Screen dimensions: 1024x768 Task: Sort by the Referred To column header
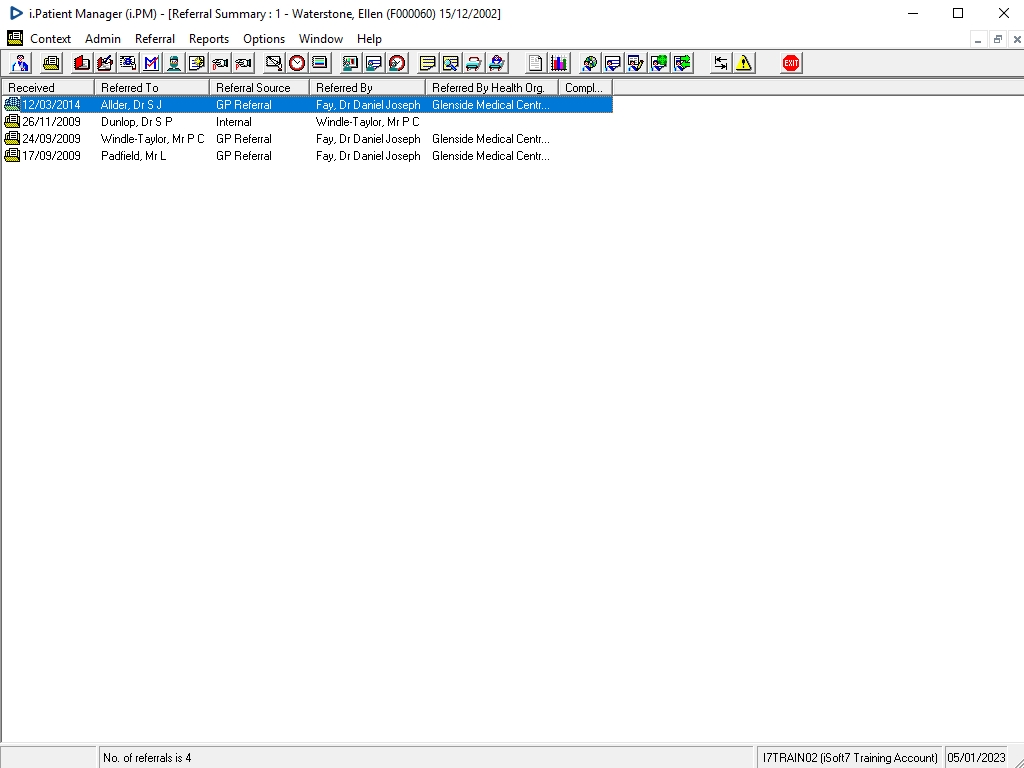pyautogui.click(x=152, y=88)
